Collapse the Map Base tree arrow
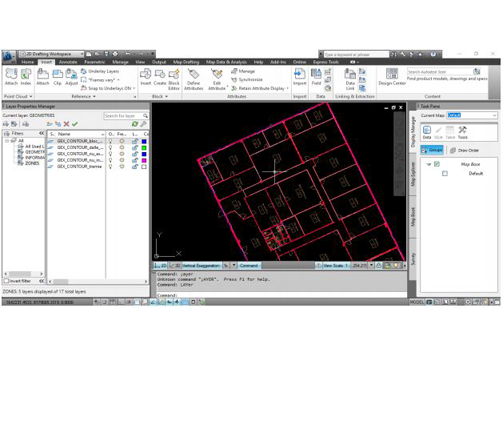Viewport: 503px width, 422px height. (429, 164)
